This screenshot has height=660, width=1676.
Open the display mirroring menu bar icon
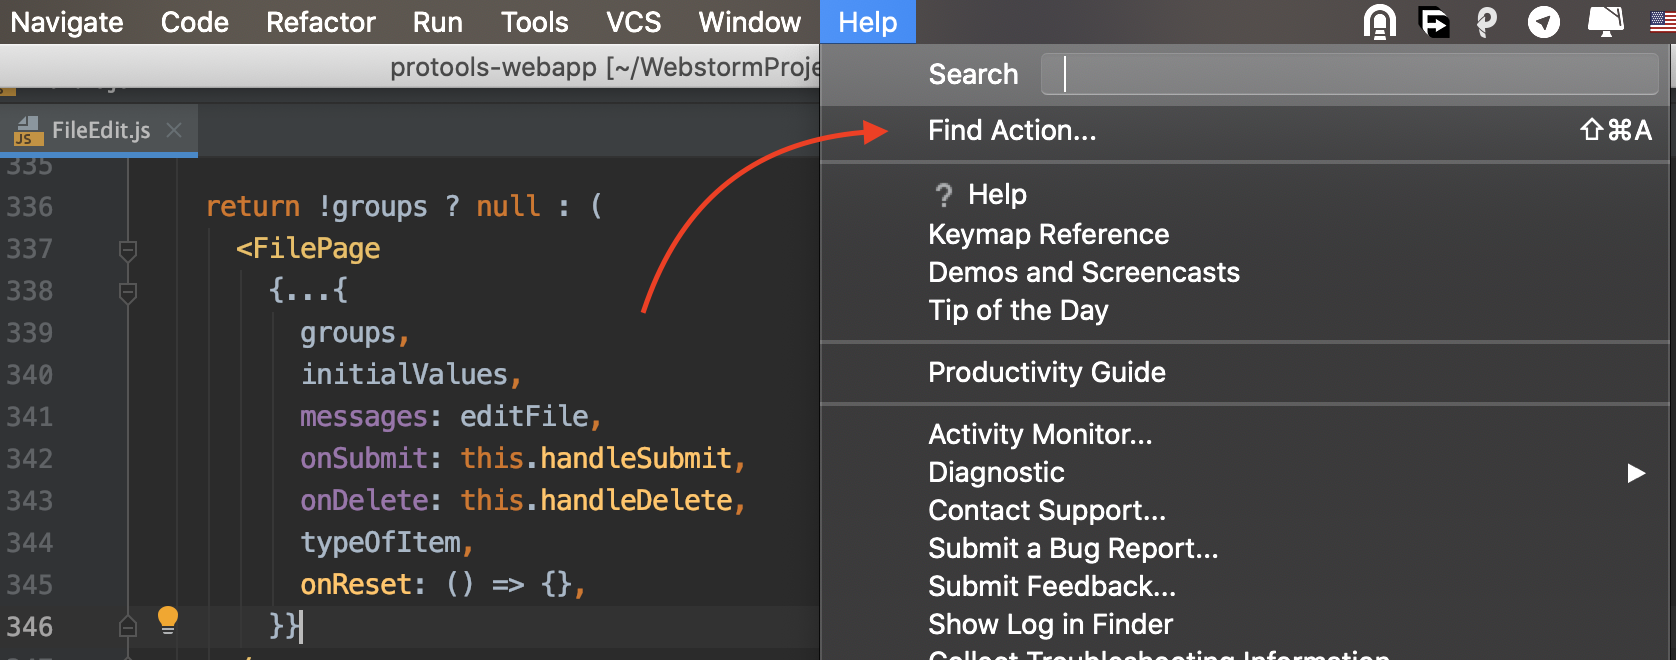[1606, 22]
